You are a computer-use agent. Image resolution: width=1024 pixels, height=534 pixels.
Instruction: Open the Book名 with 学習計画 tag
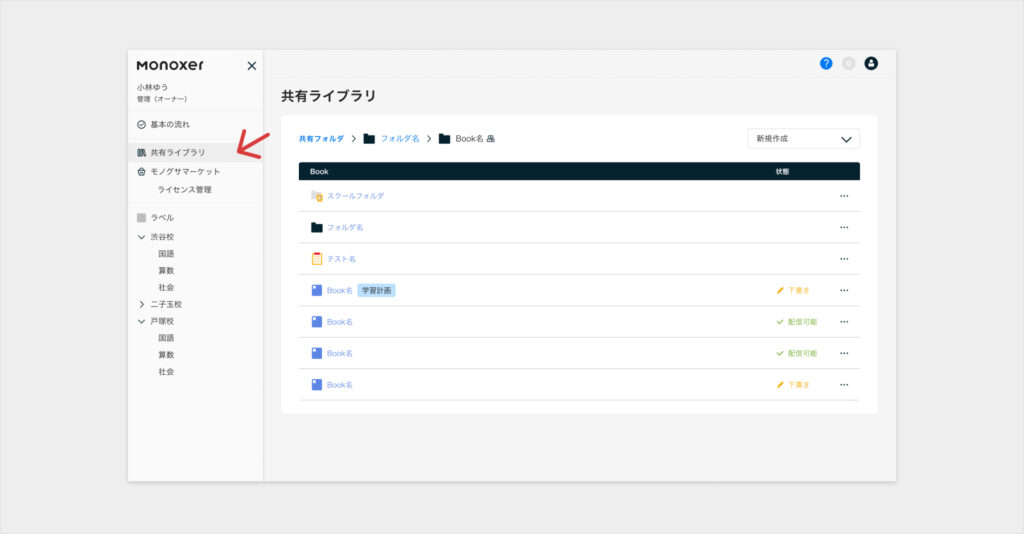(x=340, y=290)
